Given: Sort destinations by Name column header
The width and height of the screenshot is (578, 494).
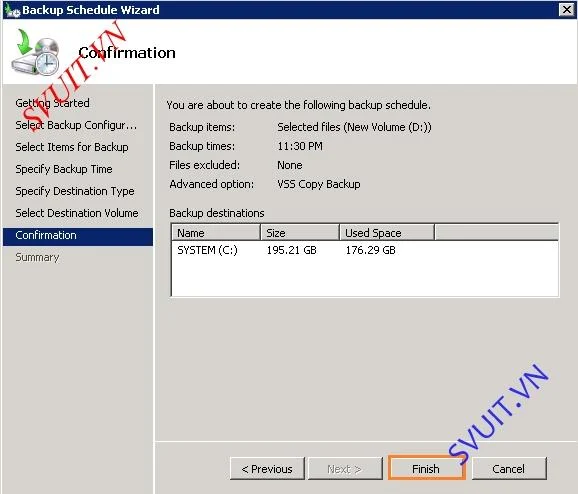Looking at the screenshot, I should 216,233.
